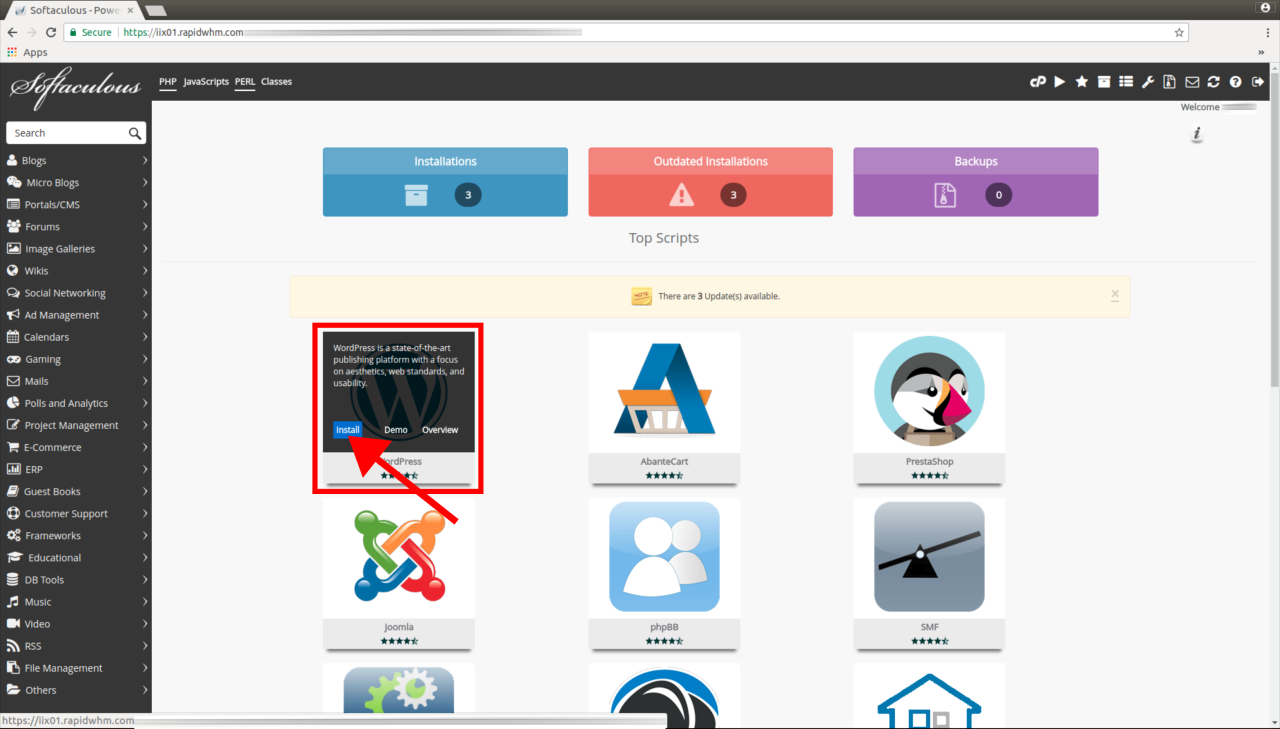This screenshot has height=729, width=1280.
Task: Open the JavaScripts section
Action: 205,82
